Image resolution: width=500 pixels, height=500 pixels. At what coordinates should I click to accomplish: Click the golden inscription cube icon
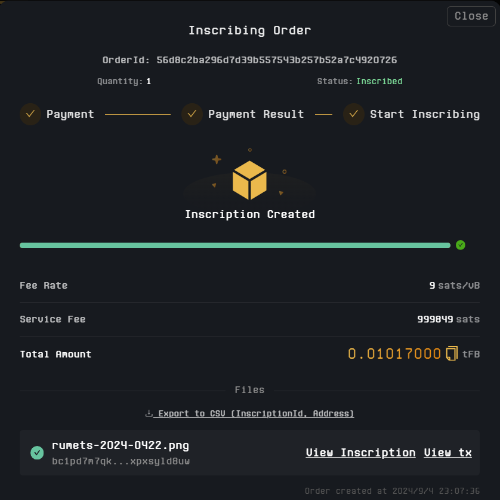[250, 180]
